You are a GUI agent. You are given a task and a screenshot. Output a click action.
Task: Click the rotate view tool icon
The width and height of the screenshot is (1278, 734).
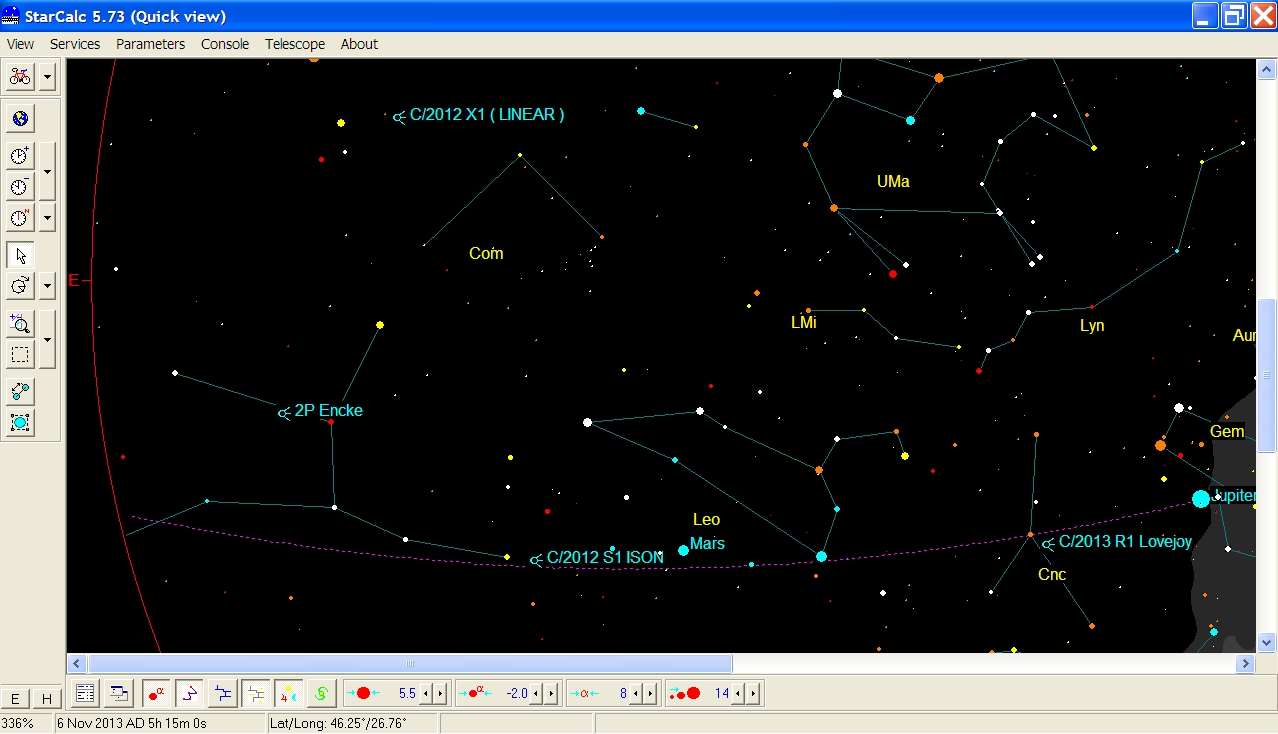tap(20, 286)
